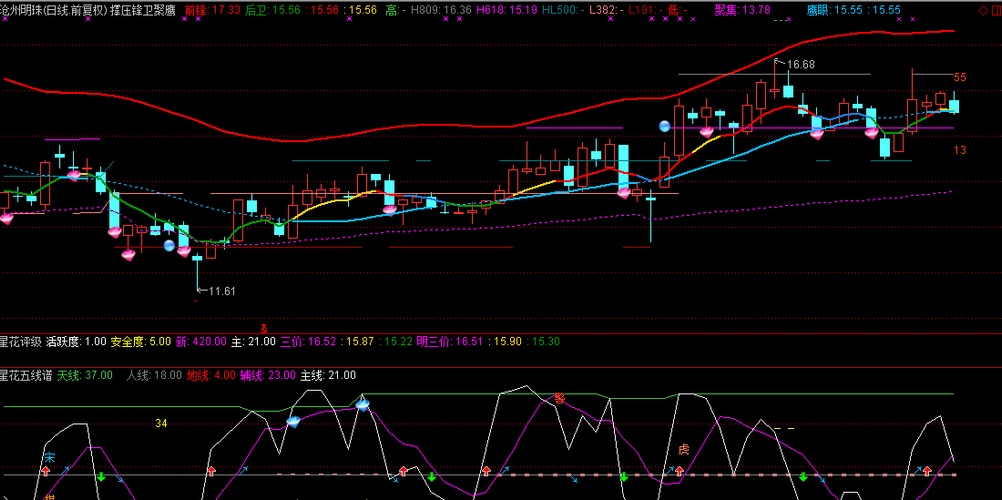Image resolution: width=1002 pixels, height=500 pixels.
Task: Click the orange 鸳 marker on the purple line
Action: (560, 398)
